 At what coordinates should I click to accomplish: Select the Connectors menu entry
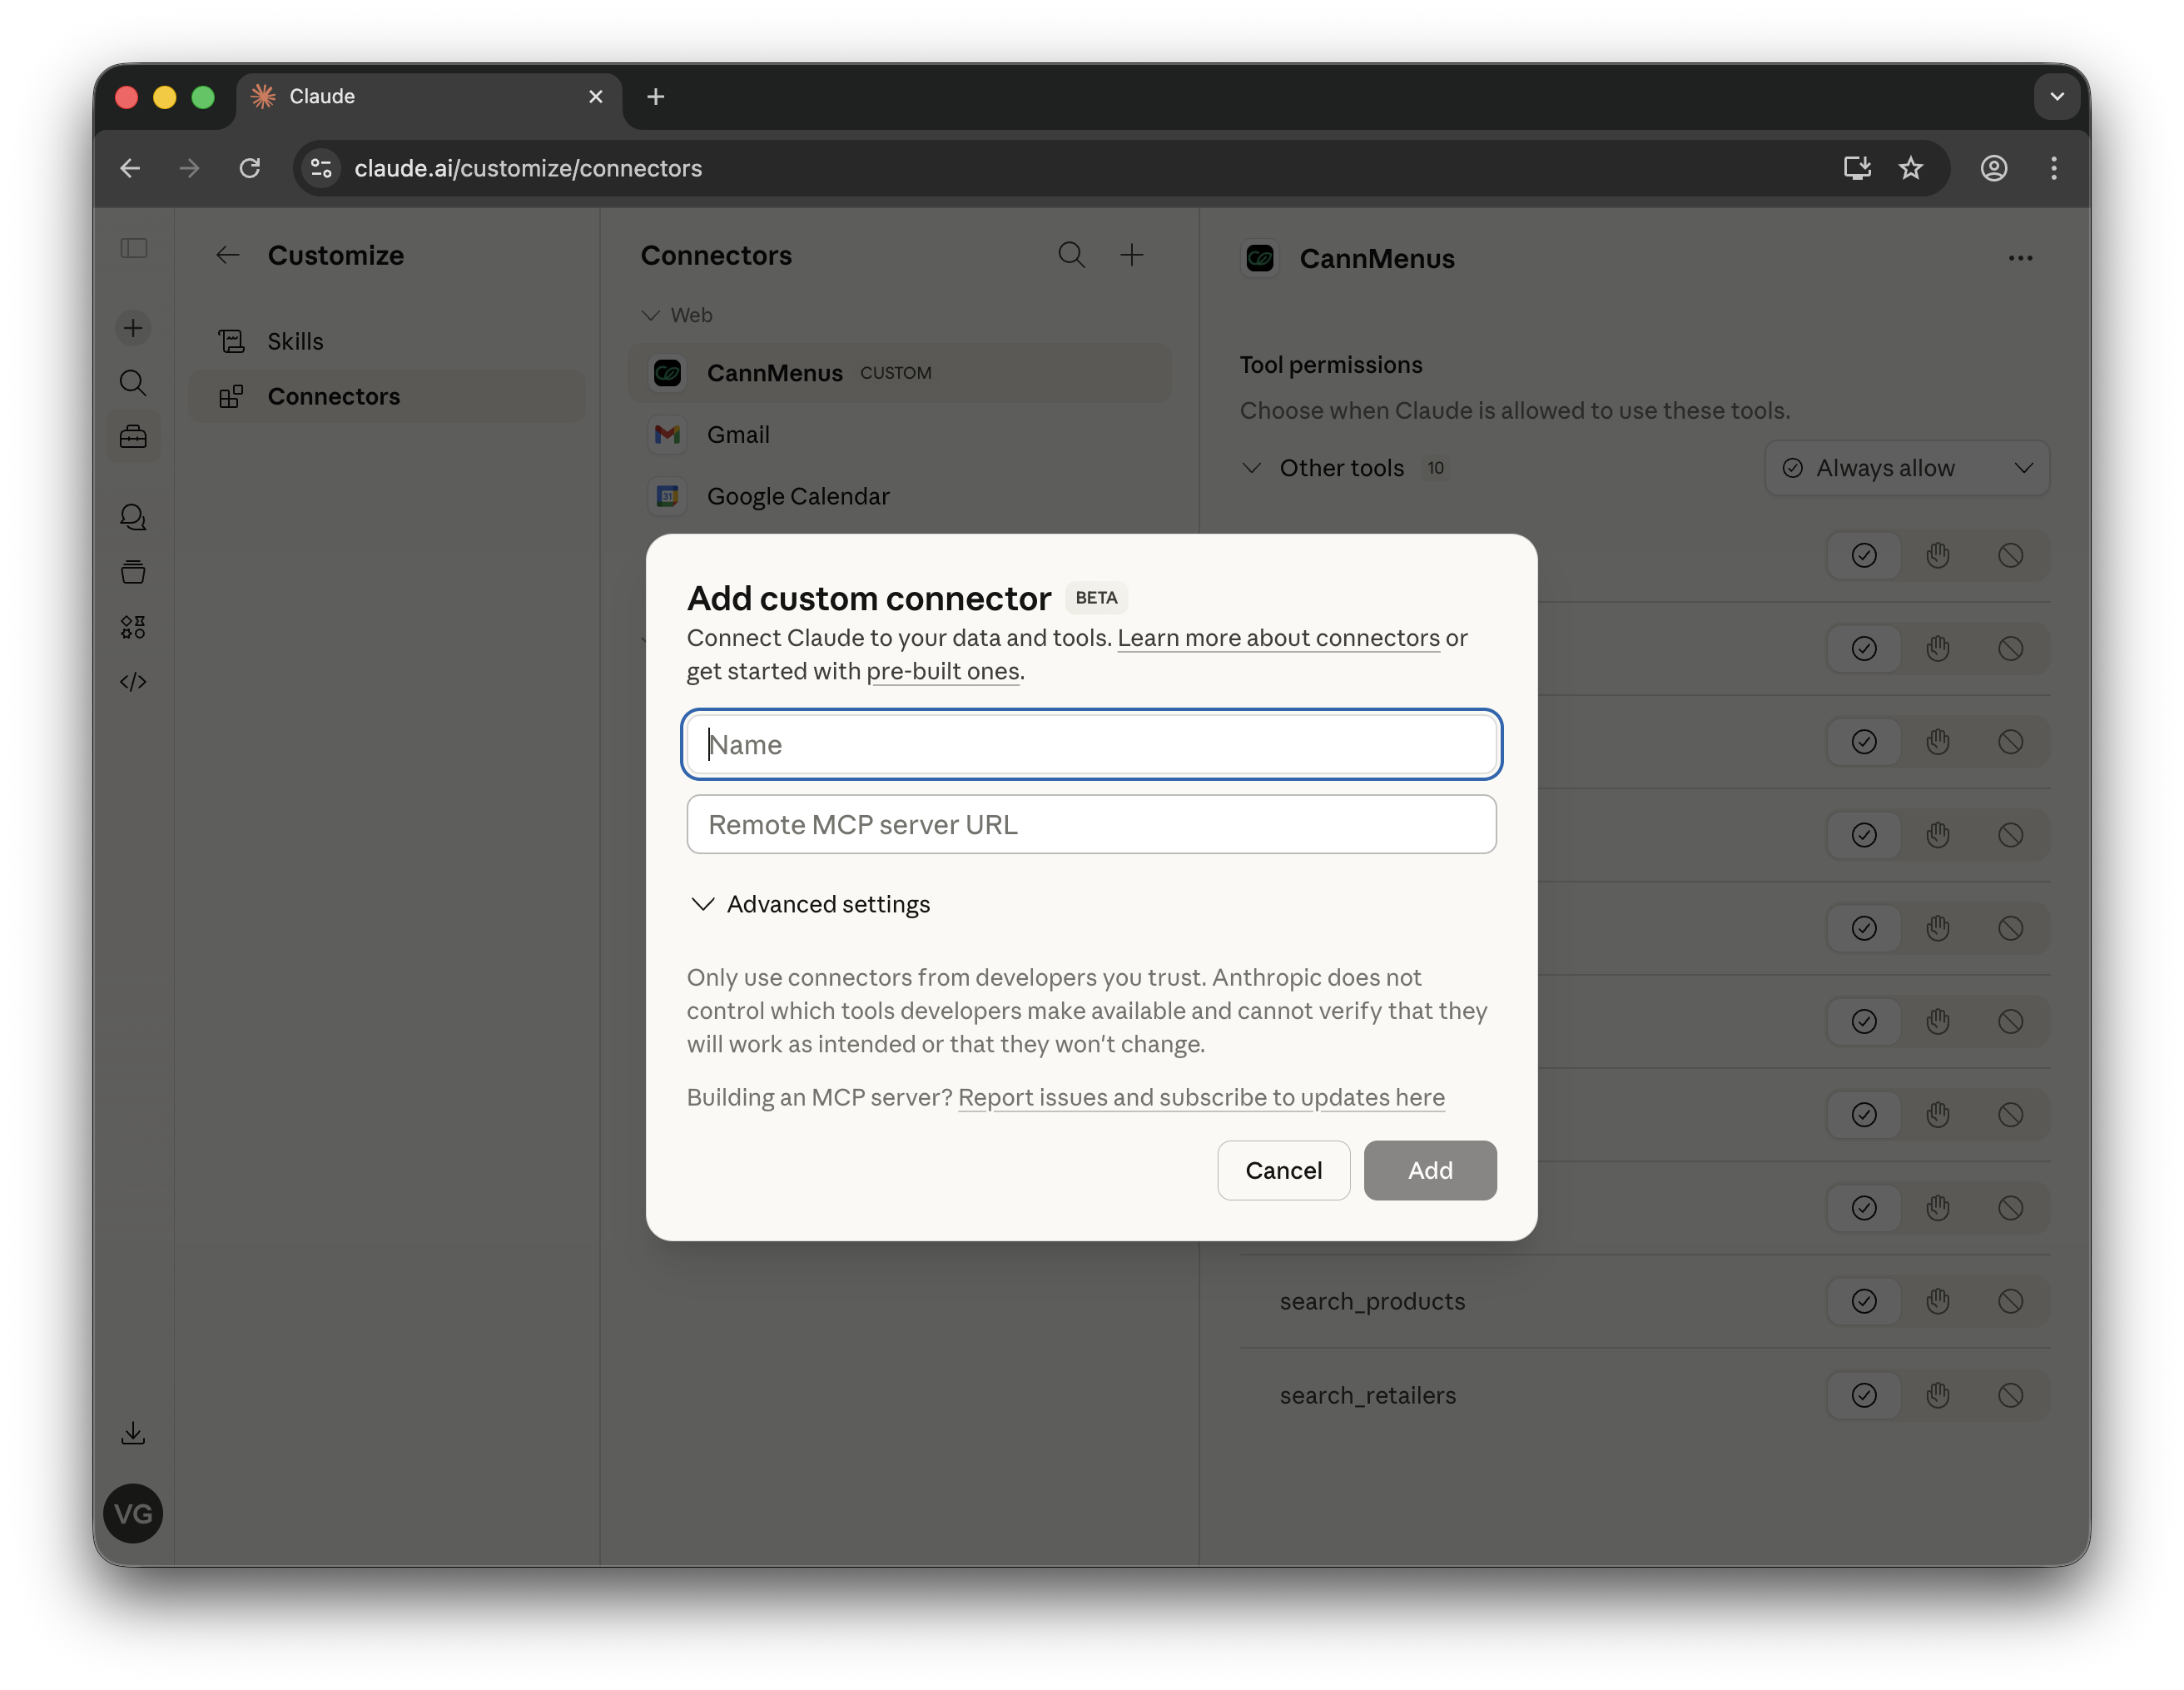point(333,396)
